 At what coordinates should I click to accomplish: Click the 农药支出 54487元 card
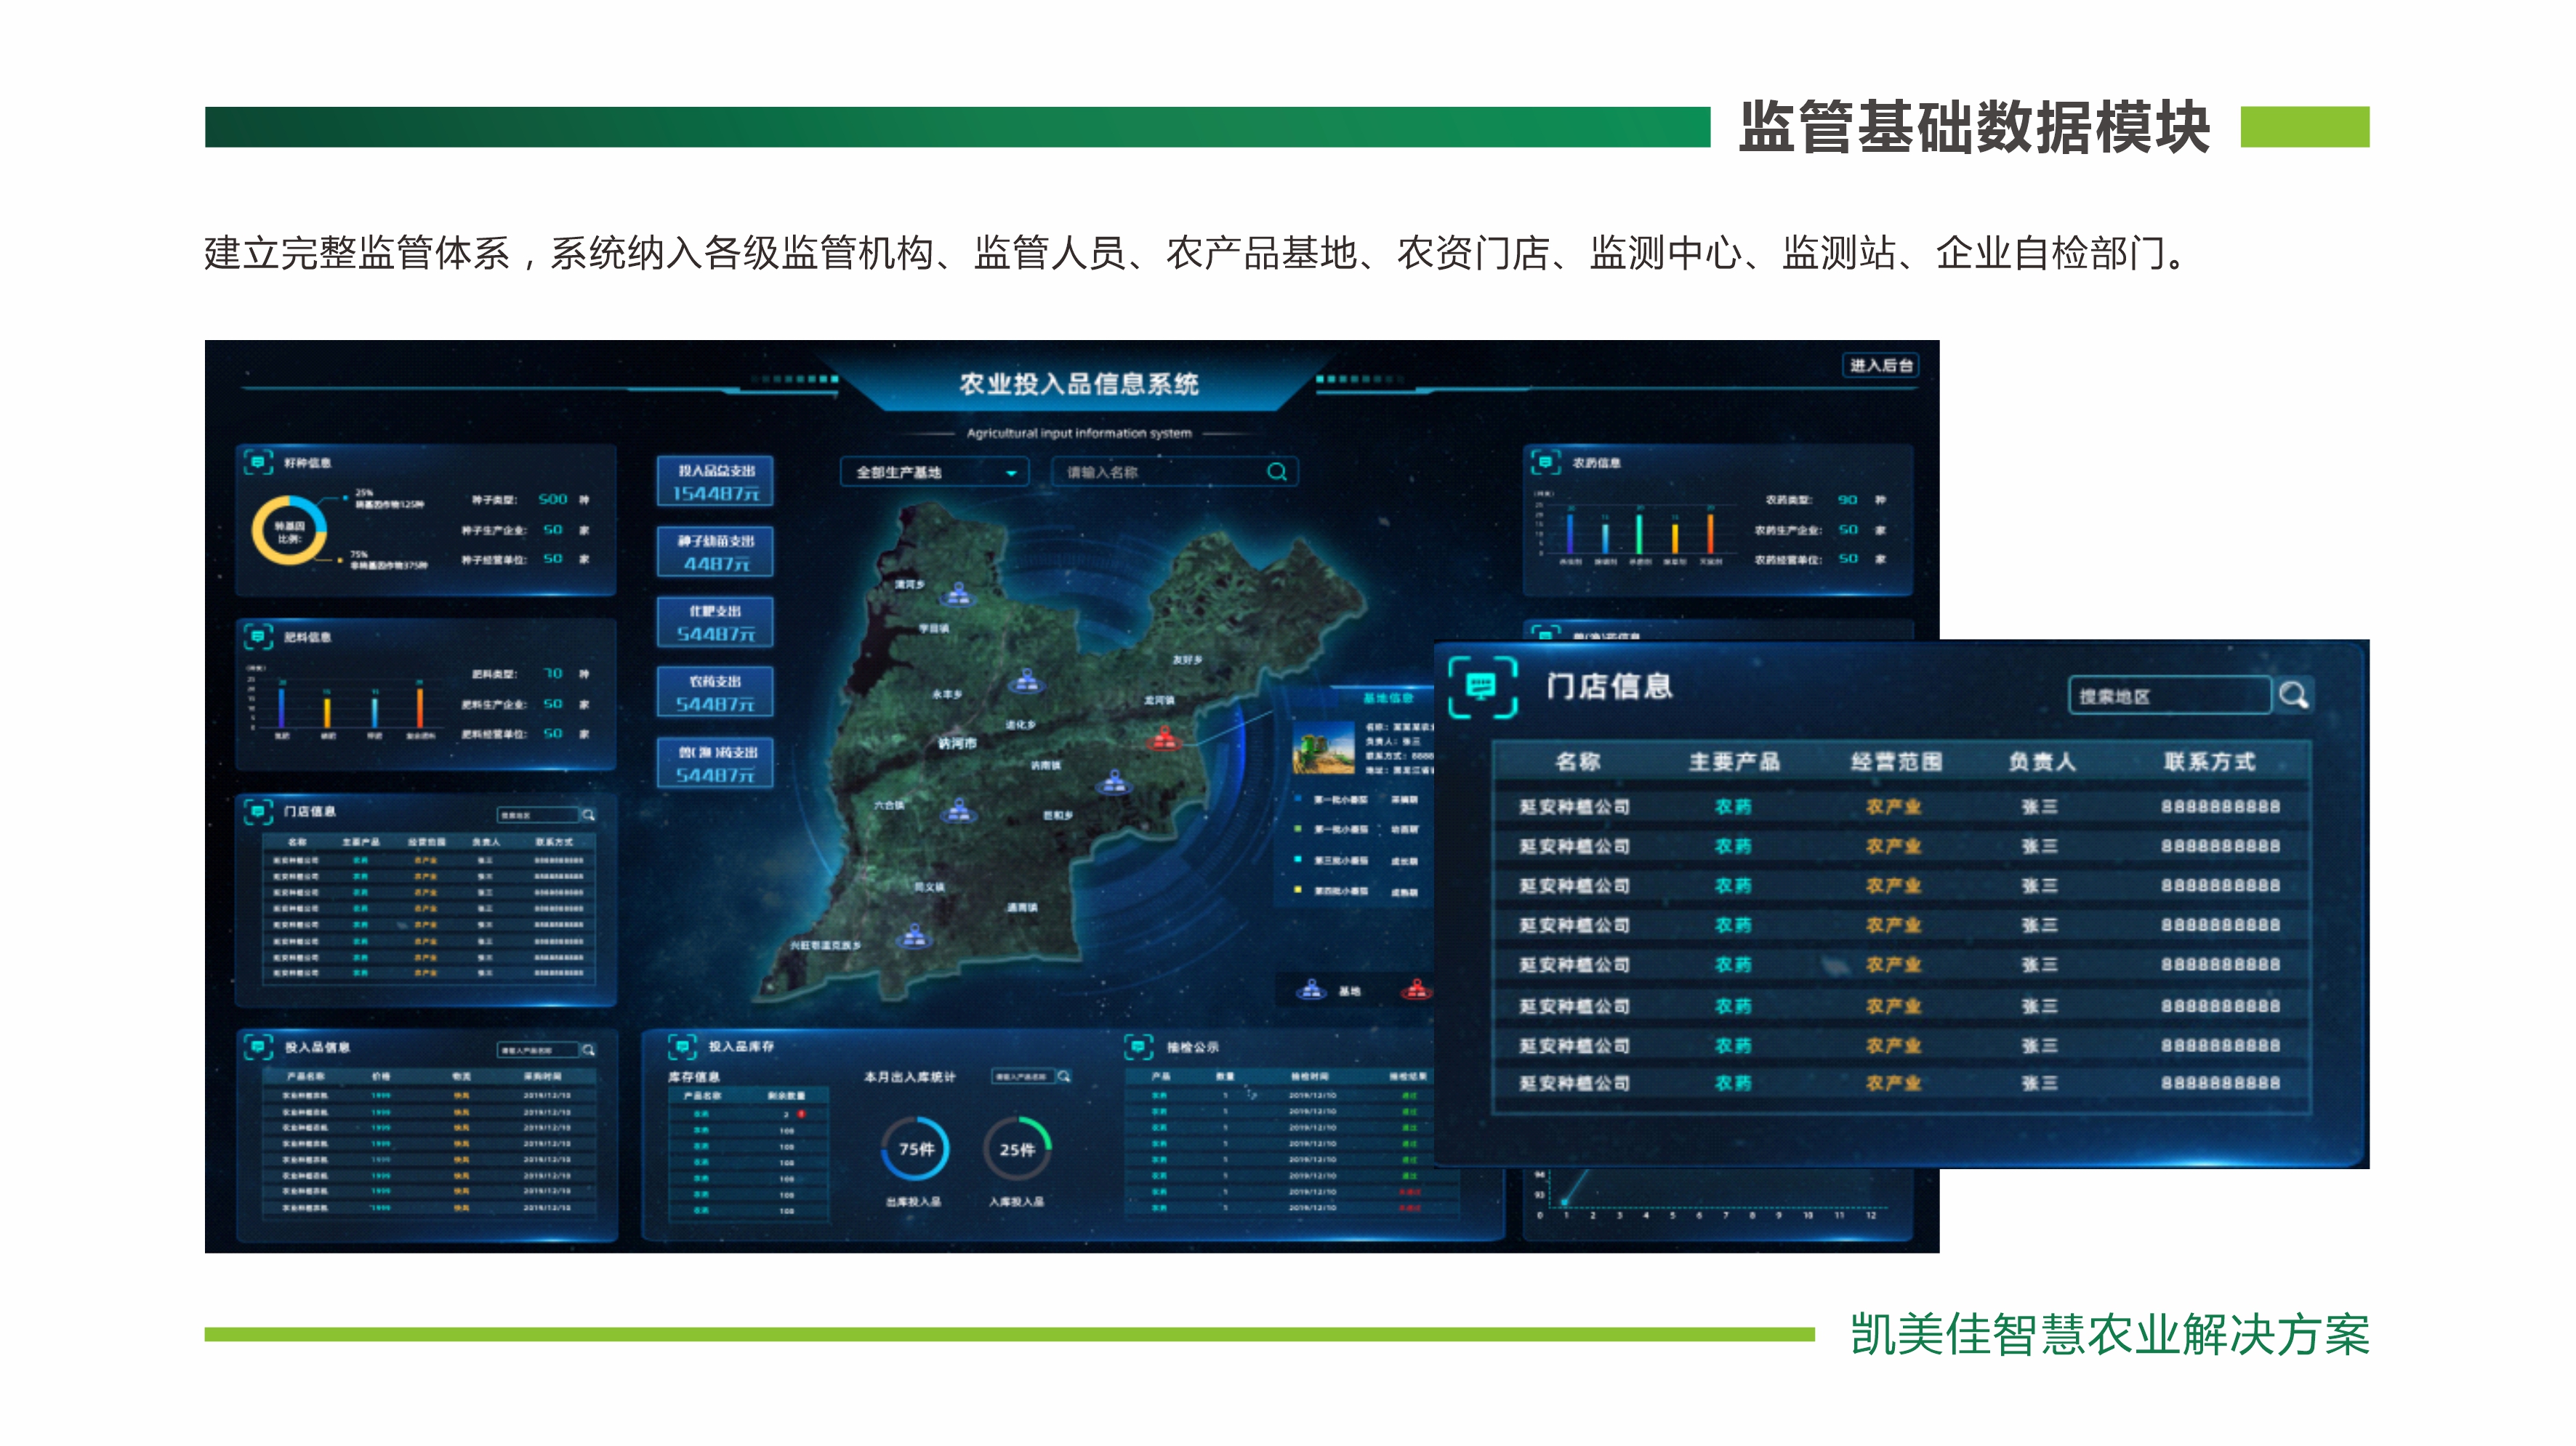[x=715, y=692]
